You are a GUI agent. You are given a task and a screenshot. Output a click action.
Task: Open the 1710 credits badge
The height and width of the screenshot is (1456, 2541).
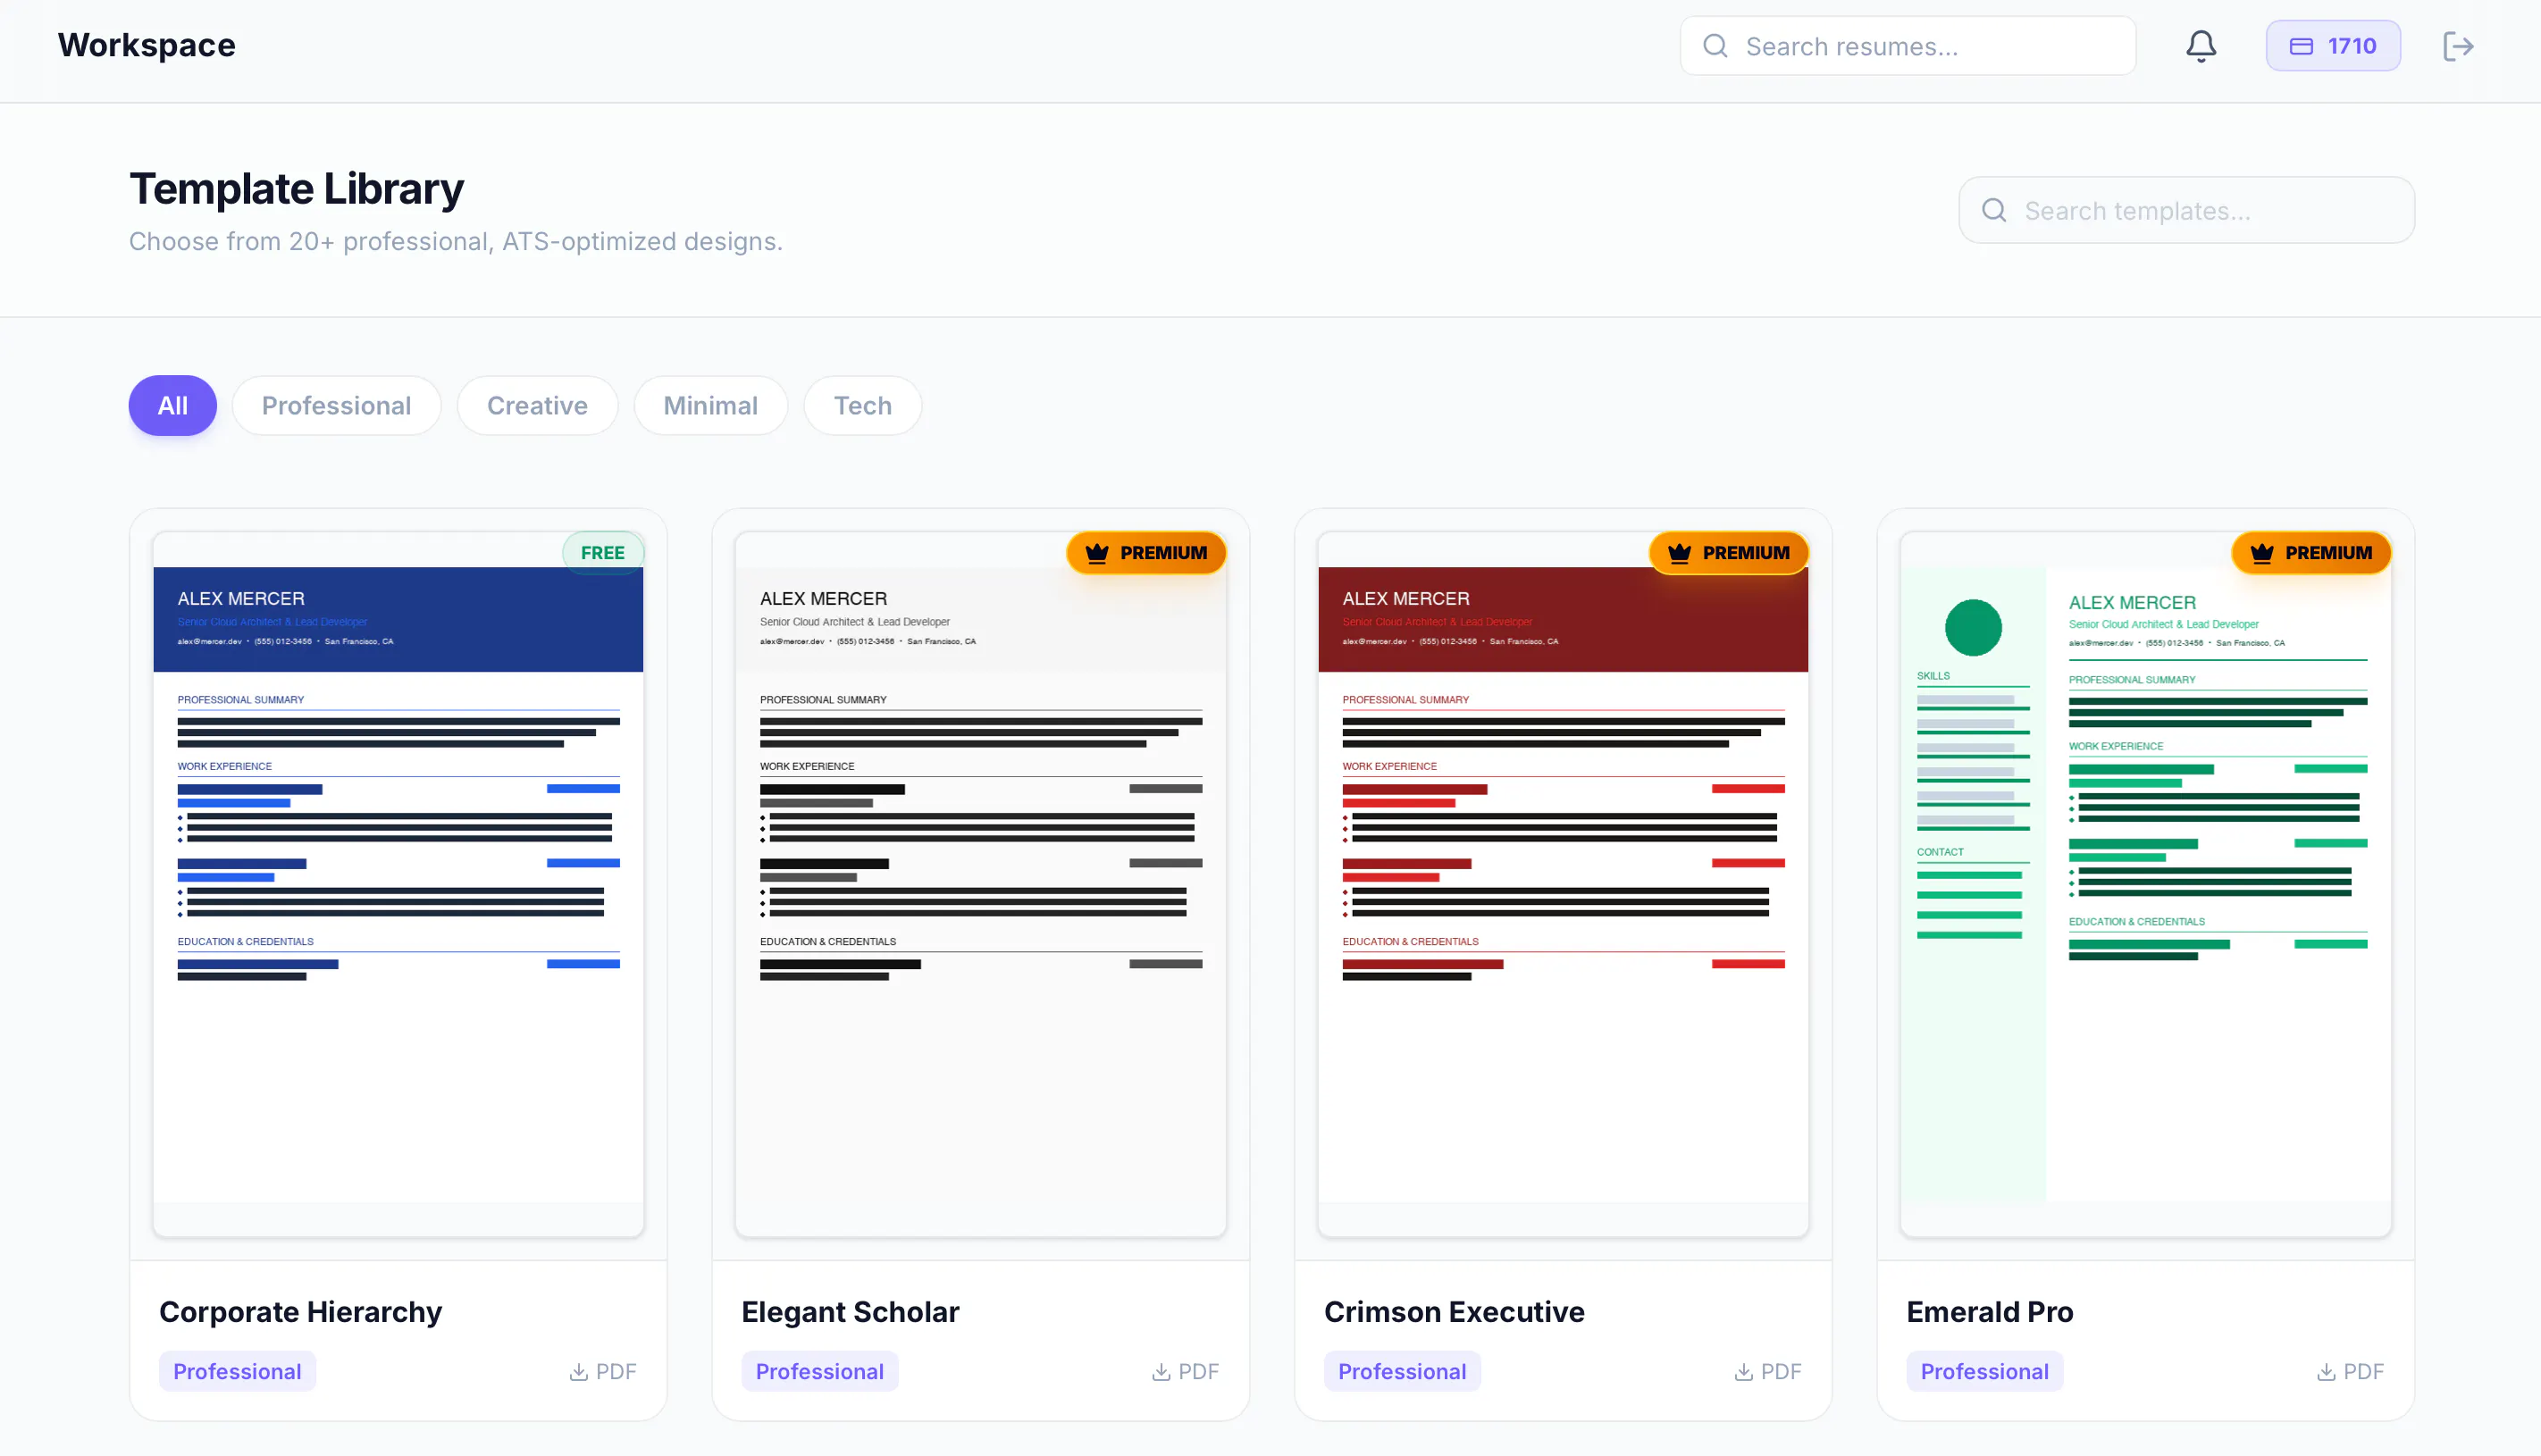pyautogui.click(x=2332, y=46)
